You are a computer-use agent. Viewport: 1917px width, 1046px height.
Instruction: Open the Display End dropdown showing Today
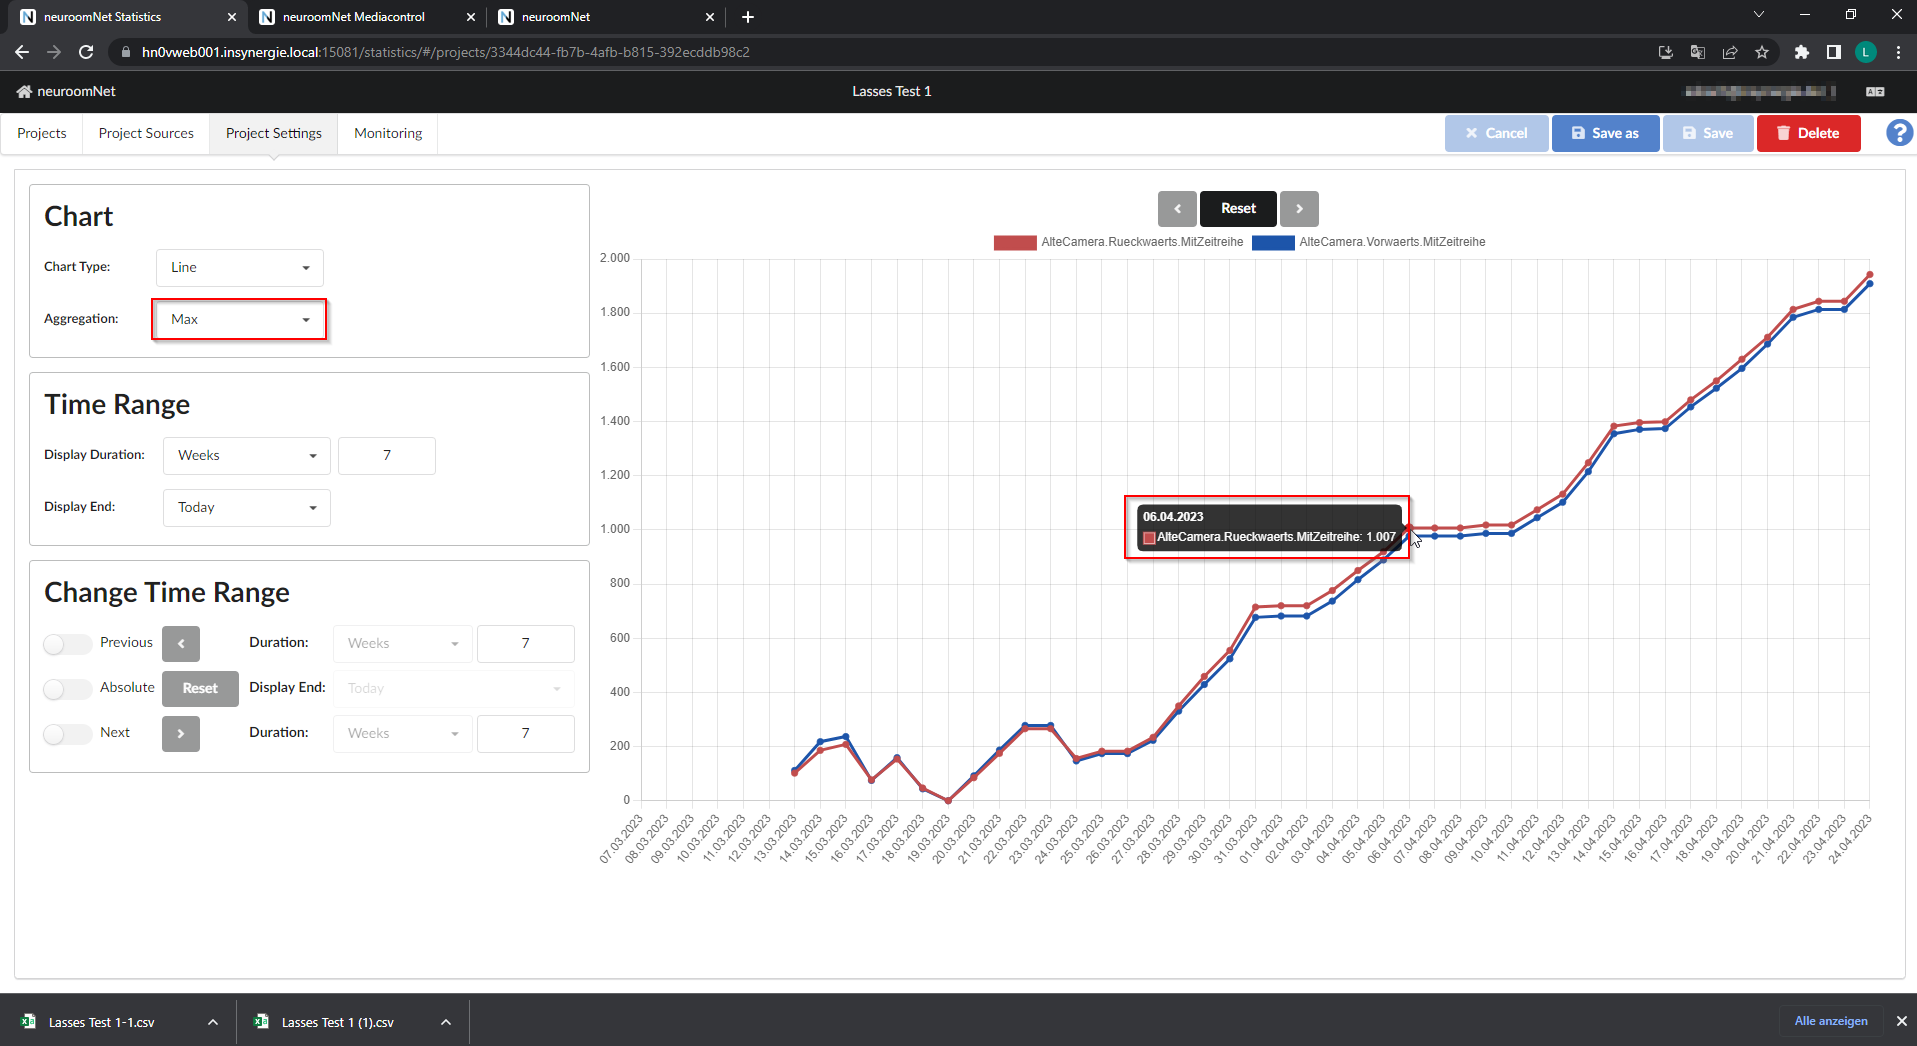pyautogui.click(x=246, y=507)
